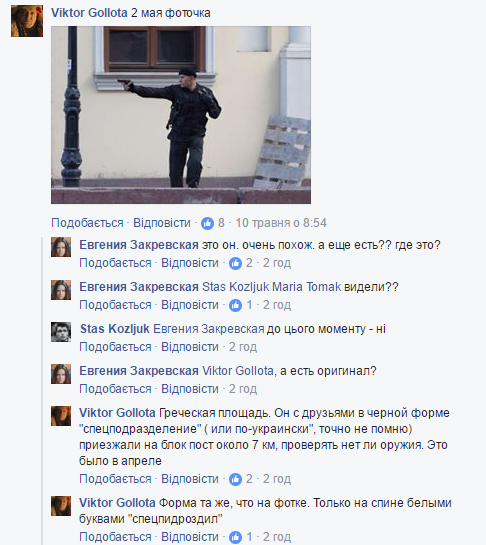
Task: Click like icon on 'видели??' comment
Action: tap(235, 306)
